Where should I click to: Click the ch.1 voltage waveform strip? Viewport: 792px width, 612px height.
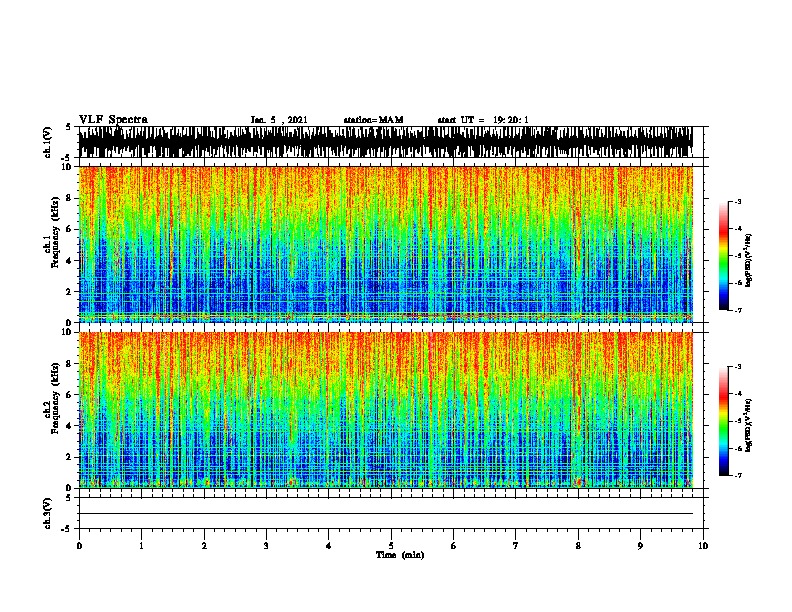[x=386, y=142]
